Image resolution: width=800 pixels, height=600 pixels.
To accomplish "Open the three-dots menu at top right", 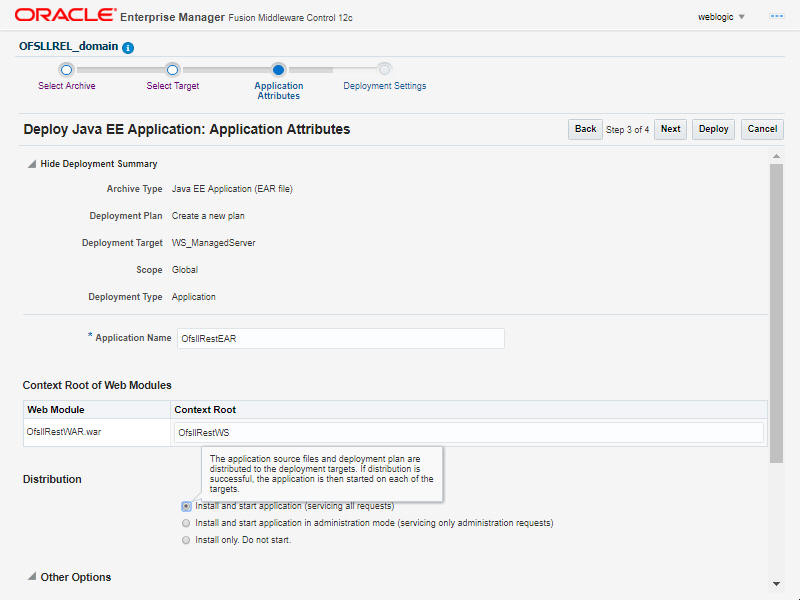I will tap(777, 17).
